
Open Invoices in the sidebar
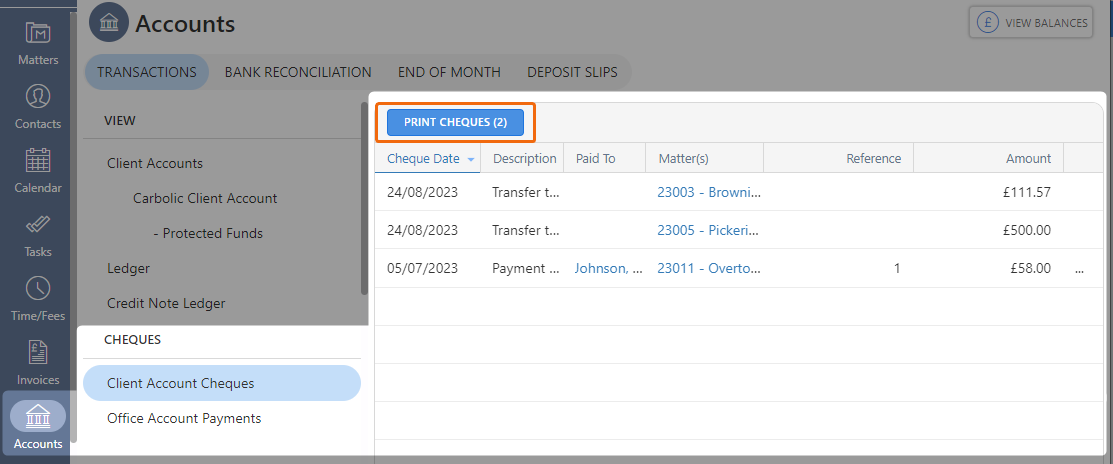[38, 362]
